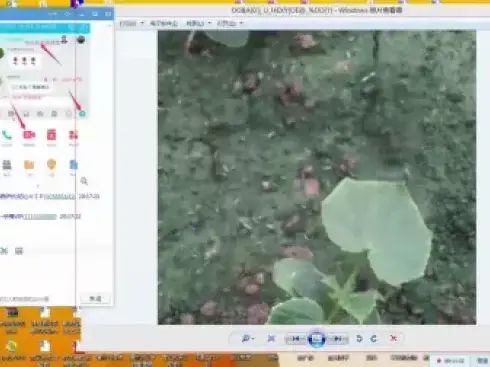
Task: Open the orange folder icon in chat apps
Action: coord(29,164)
